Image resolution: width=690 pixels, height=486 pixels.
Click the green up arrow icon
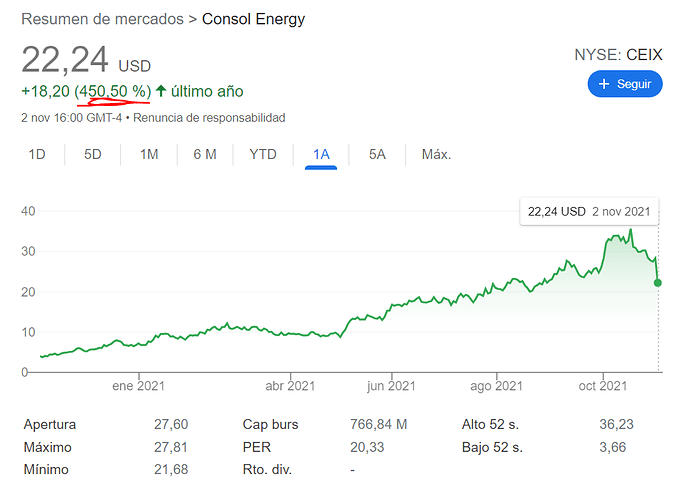point(161,91)
